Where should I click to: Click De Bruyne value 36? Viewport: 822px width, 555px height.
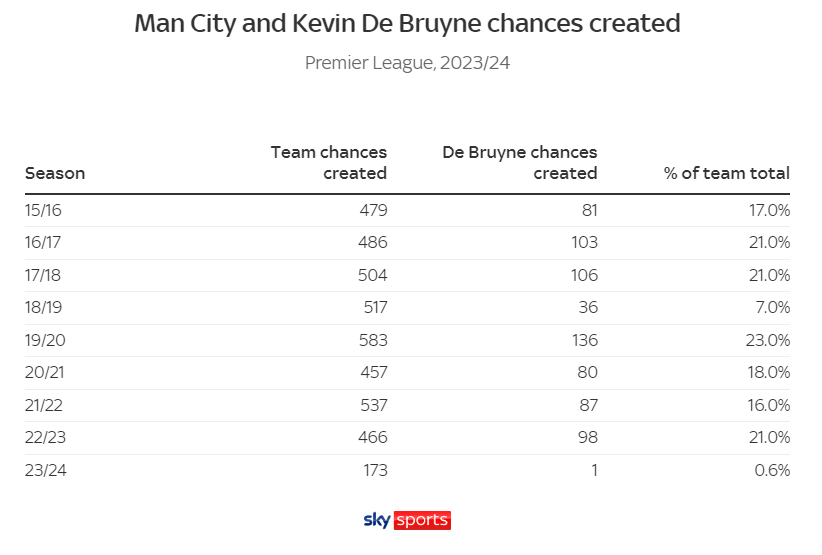coord(588,307)
